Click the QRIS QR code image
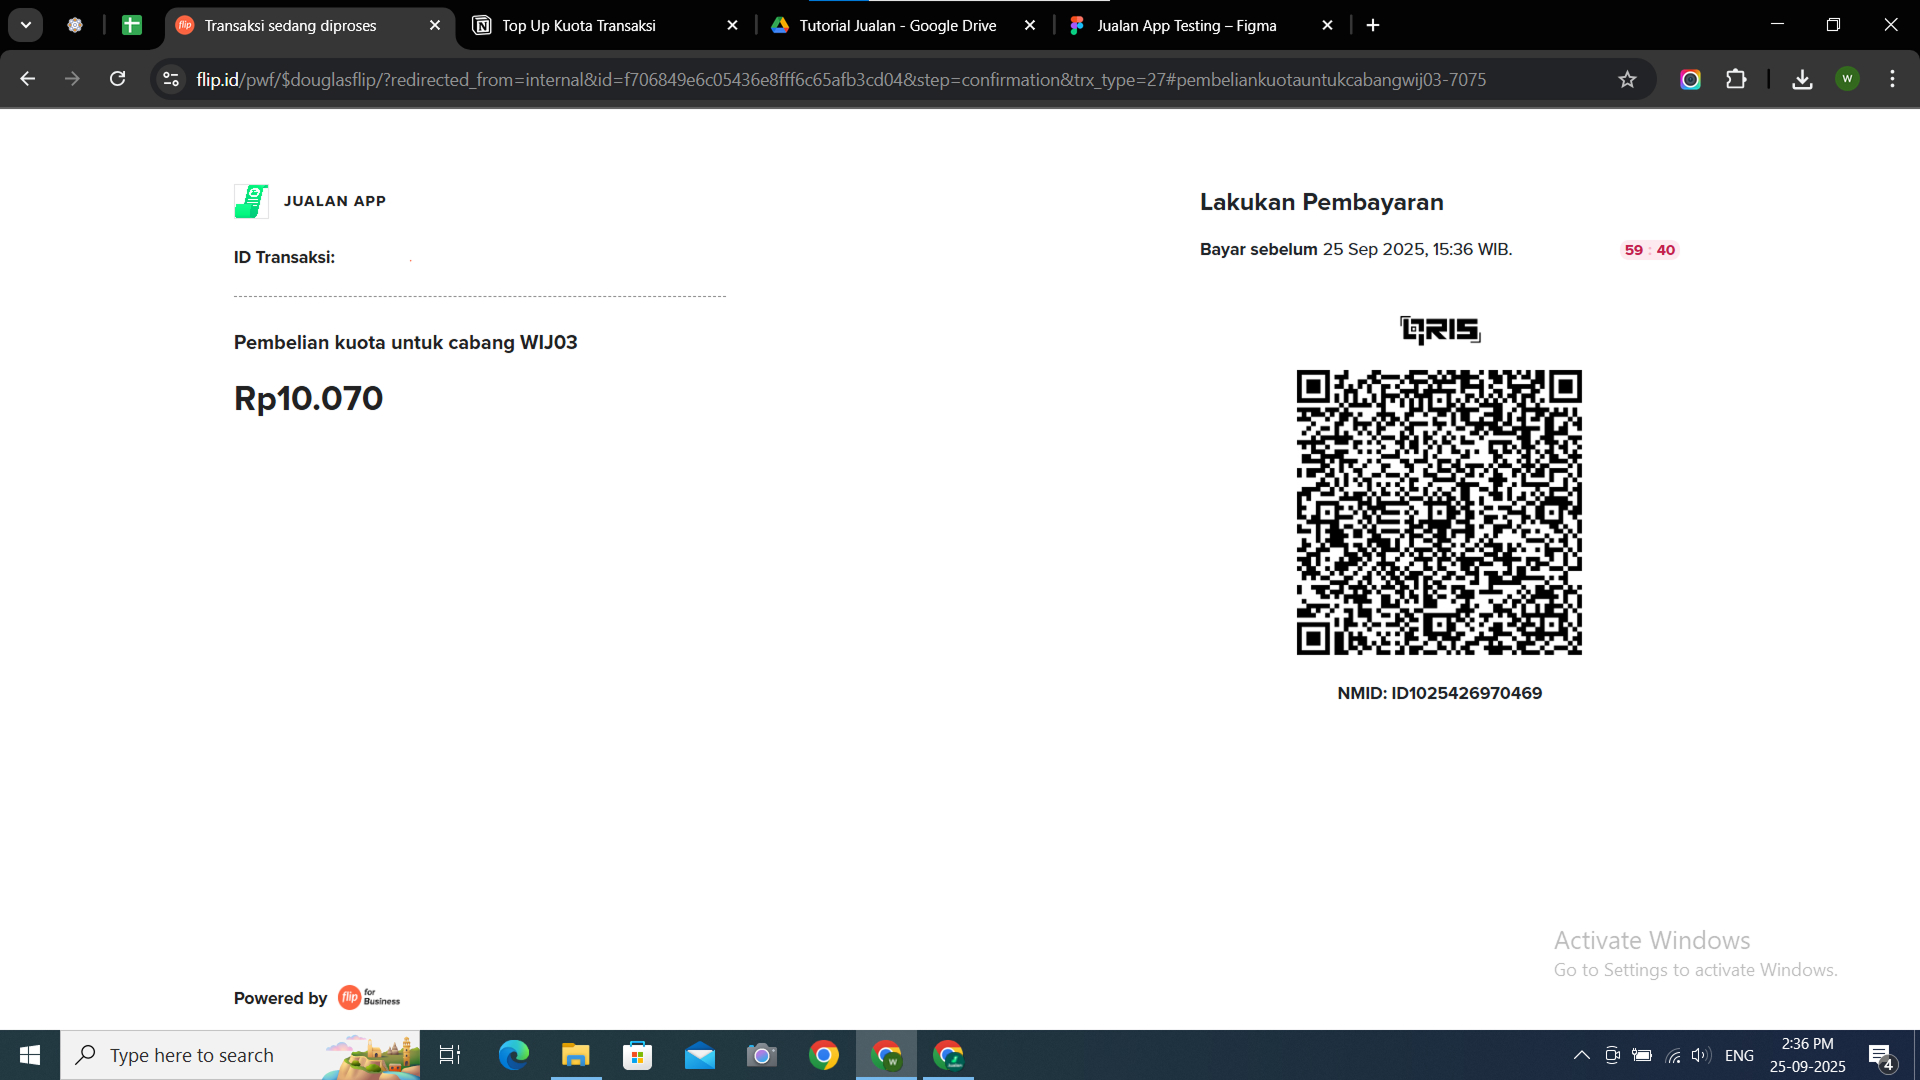The height and width of the screenshot is (1080, 1920). point(1439,512)
